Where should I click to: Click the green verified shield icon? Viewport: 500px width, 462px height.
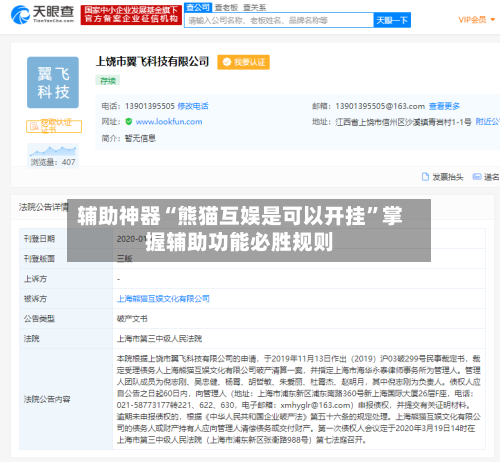click(129, 122)
